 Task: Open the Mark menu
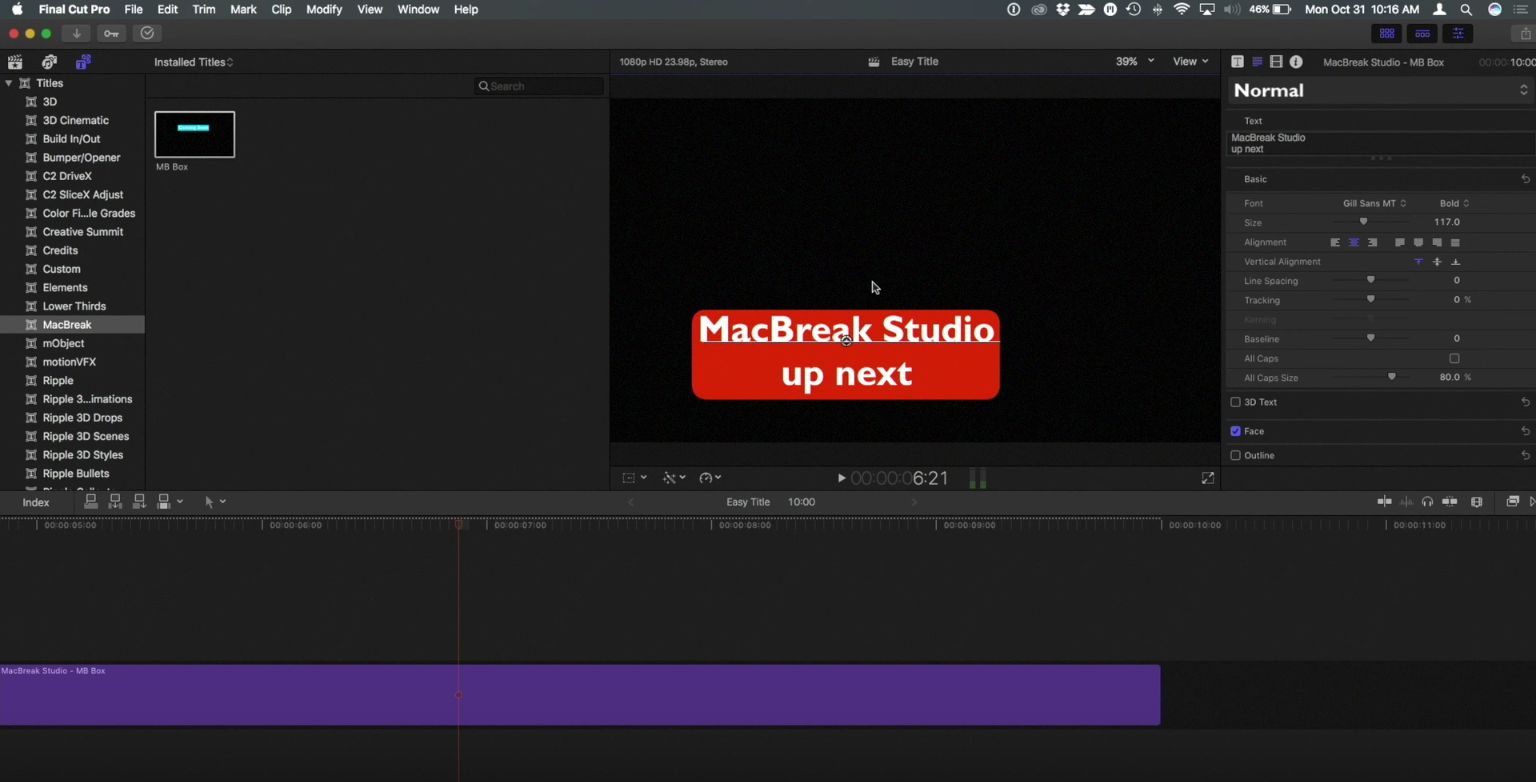pos(243,9)
